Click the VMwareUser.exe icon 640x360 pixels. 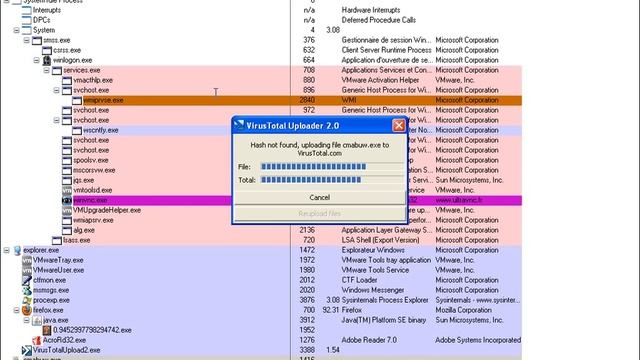pos(27,270)
